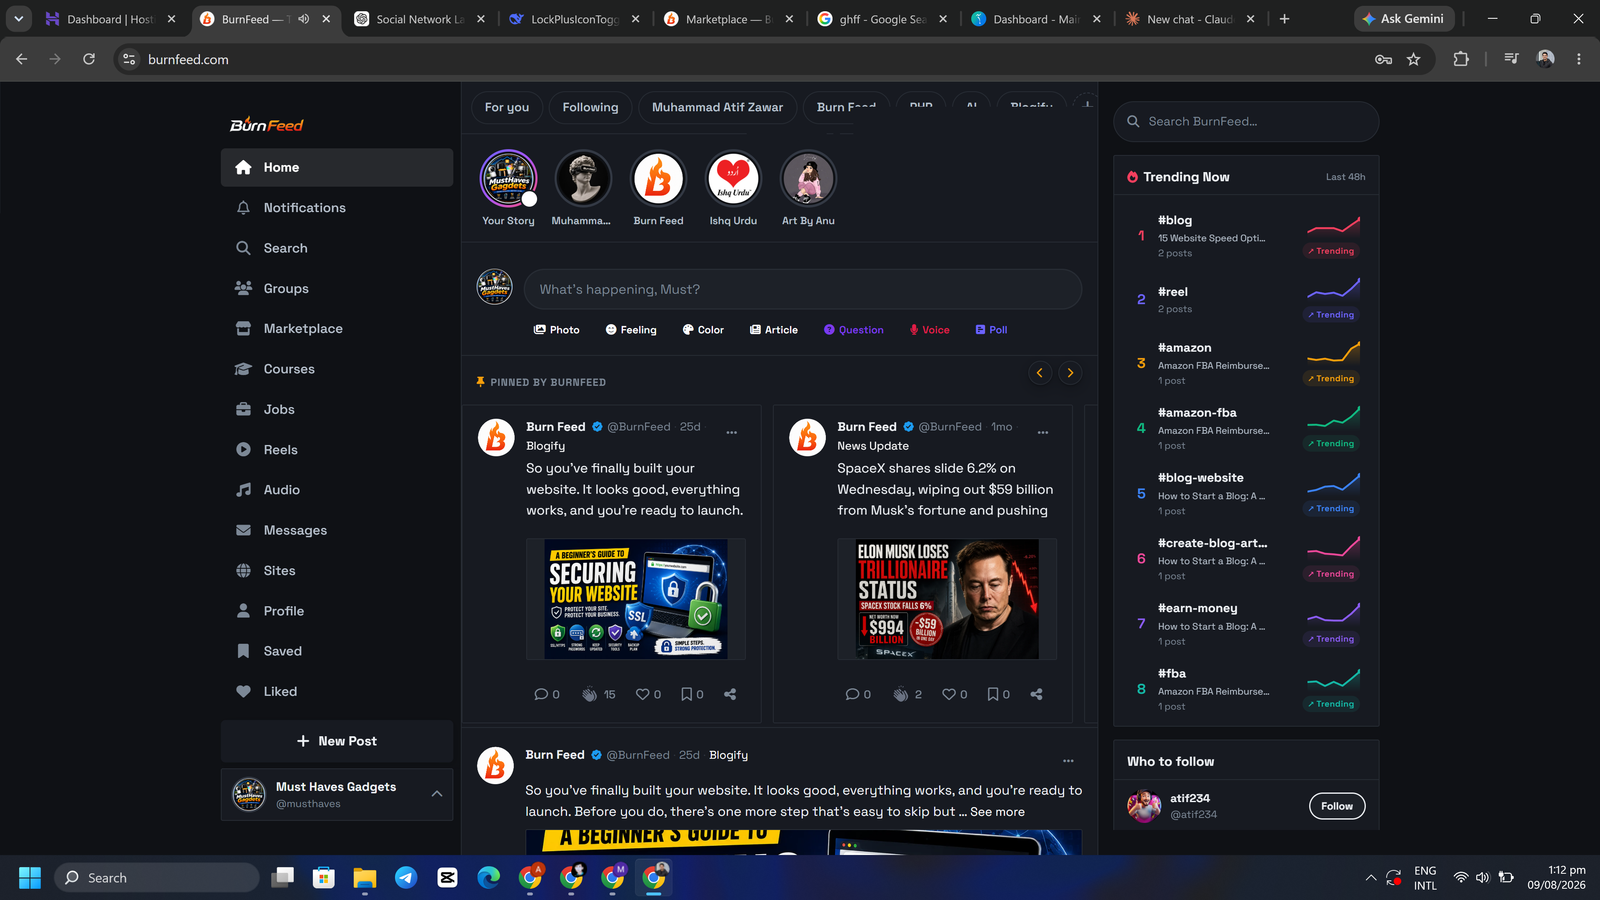Open the Groups sidebar item
This screenshot has width=1600, height=900.
coord(336,288)
